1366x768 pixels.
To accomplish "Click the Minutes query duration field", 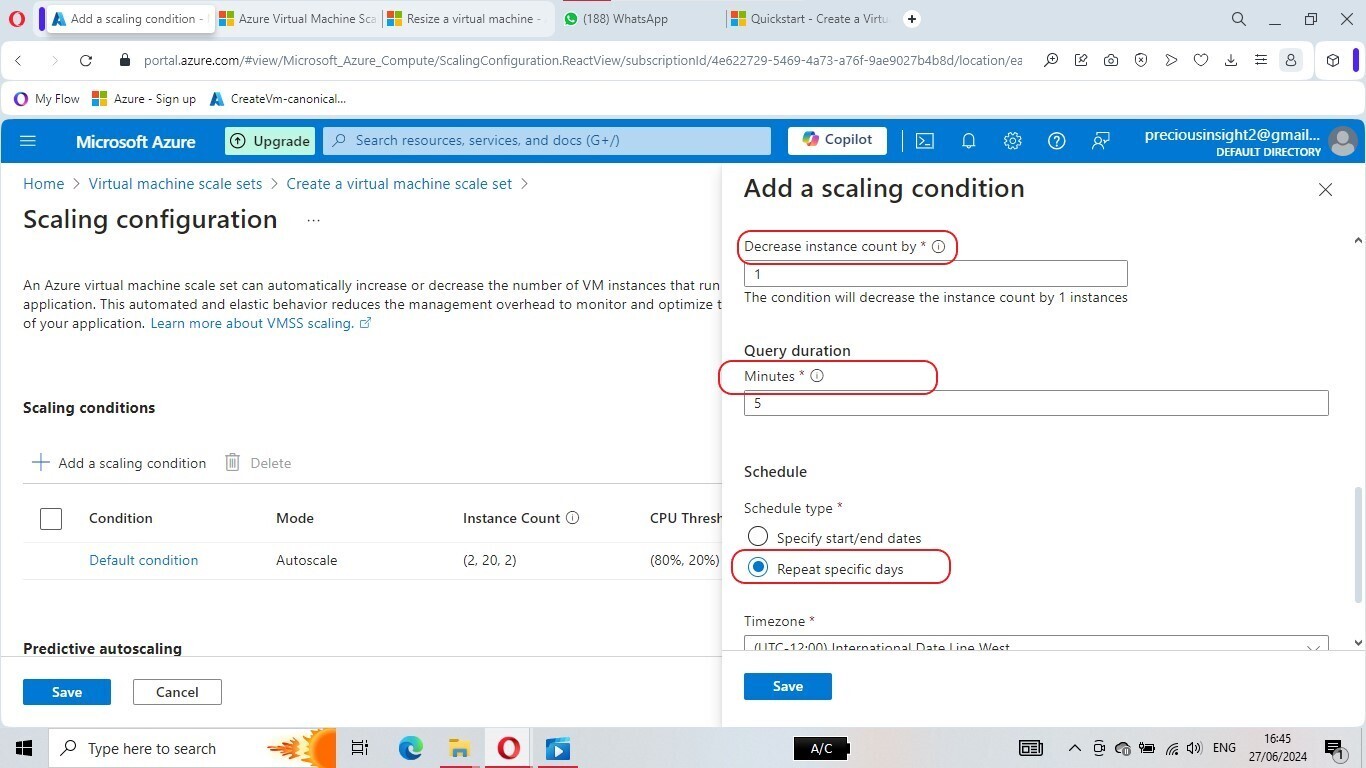I will click(x=1035, y=403).
